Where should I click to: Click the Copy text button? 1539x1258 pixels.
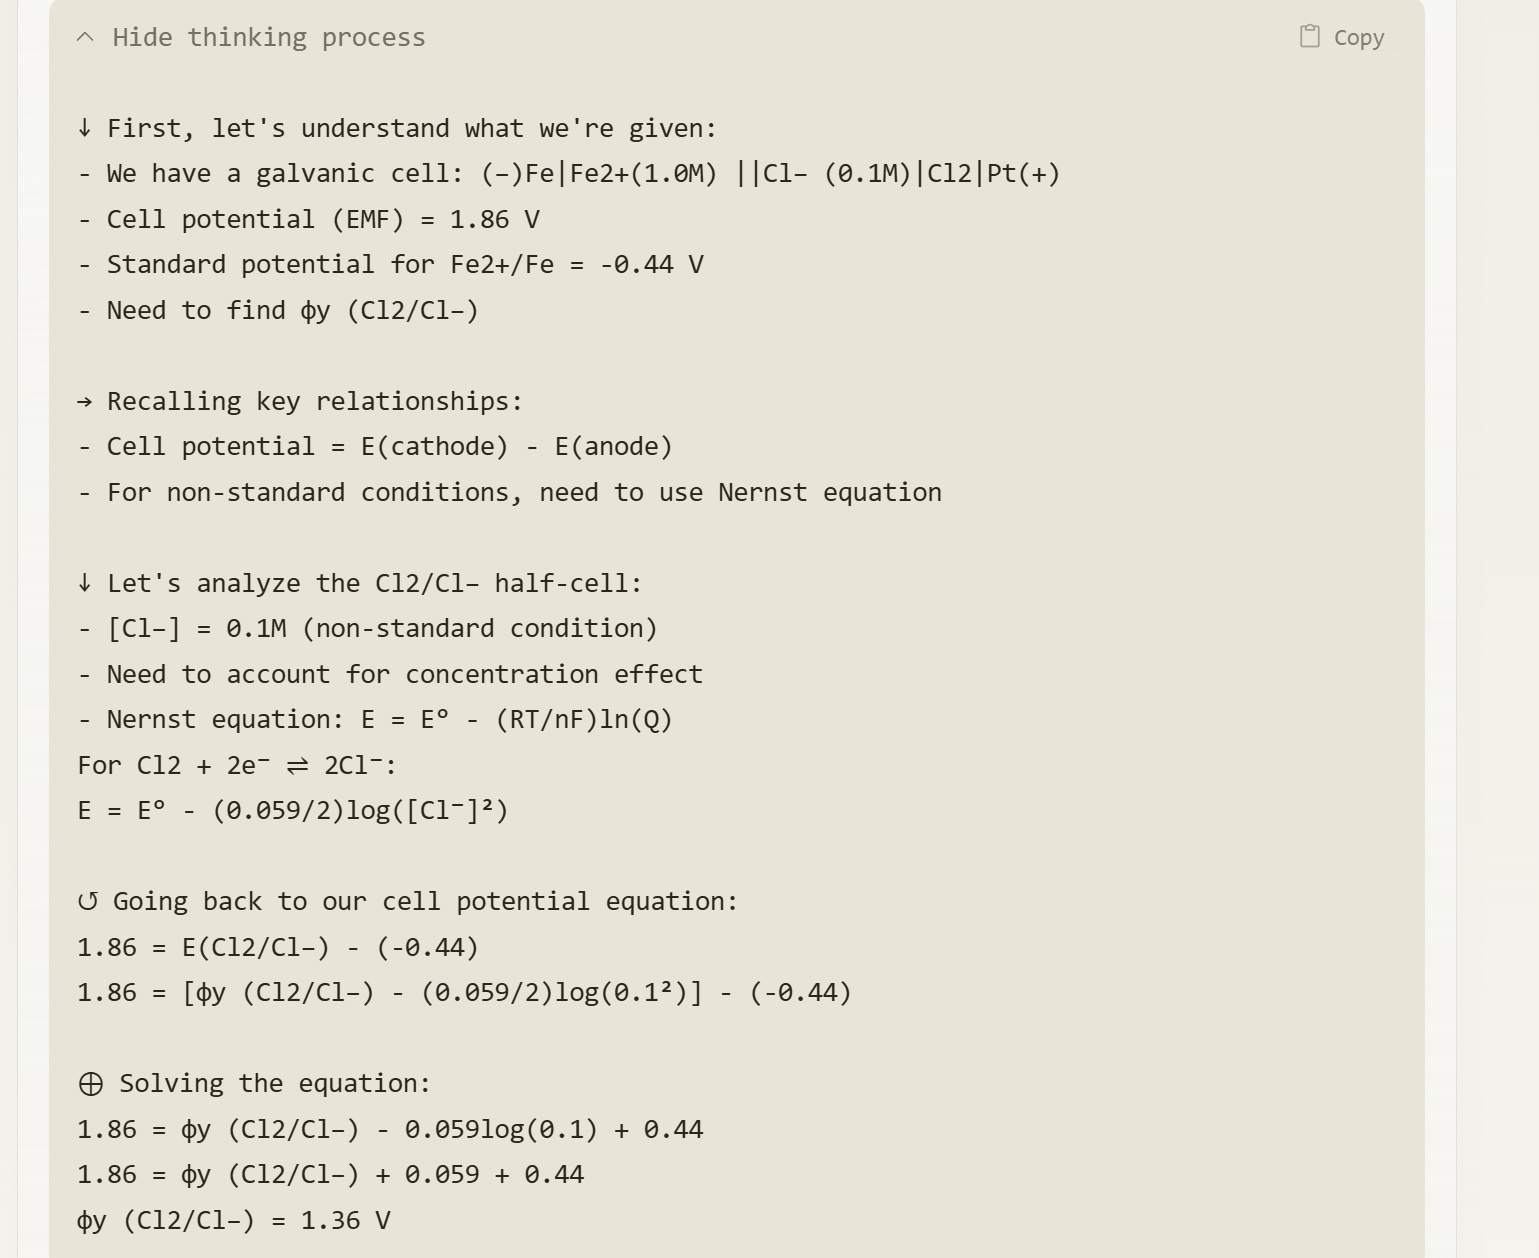click(x=1359, y=38)
